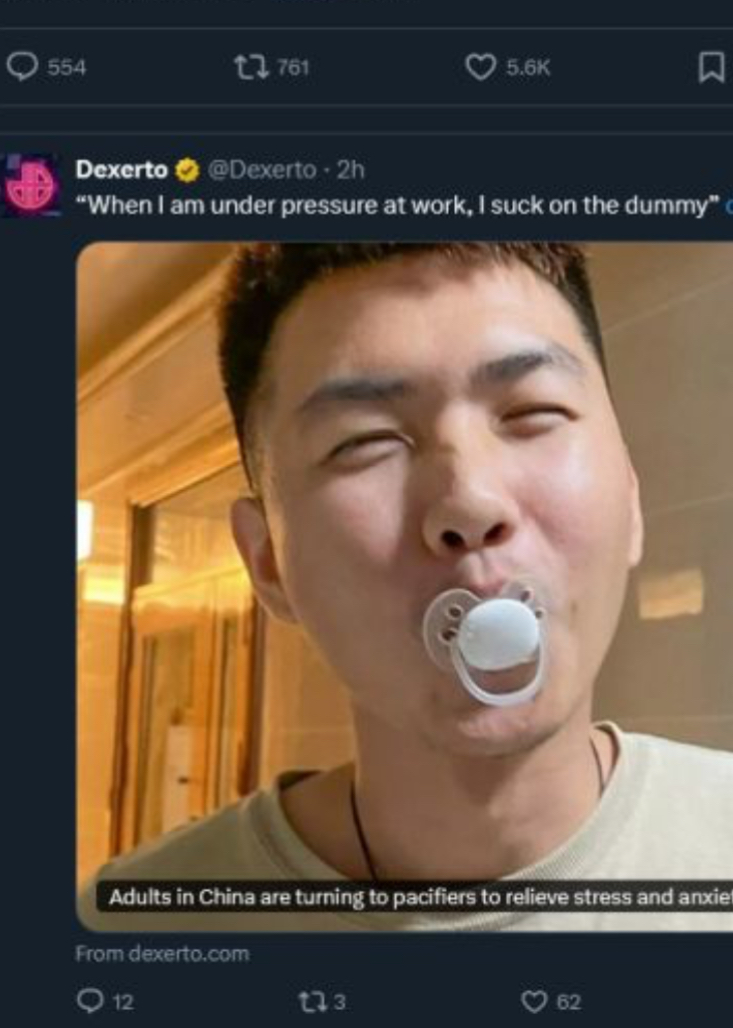Retweet the top post with 761 reposts
This screenshot has height=1028, width=733.
coord(252,67)
